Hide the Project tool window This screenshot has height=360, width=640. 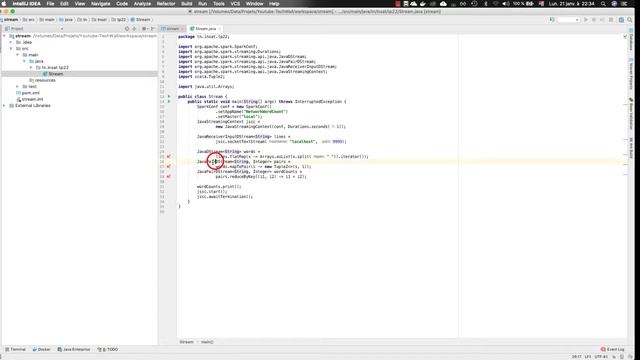[x=153, y=29]
